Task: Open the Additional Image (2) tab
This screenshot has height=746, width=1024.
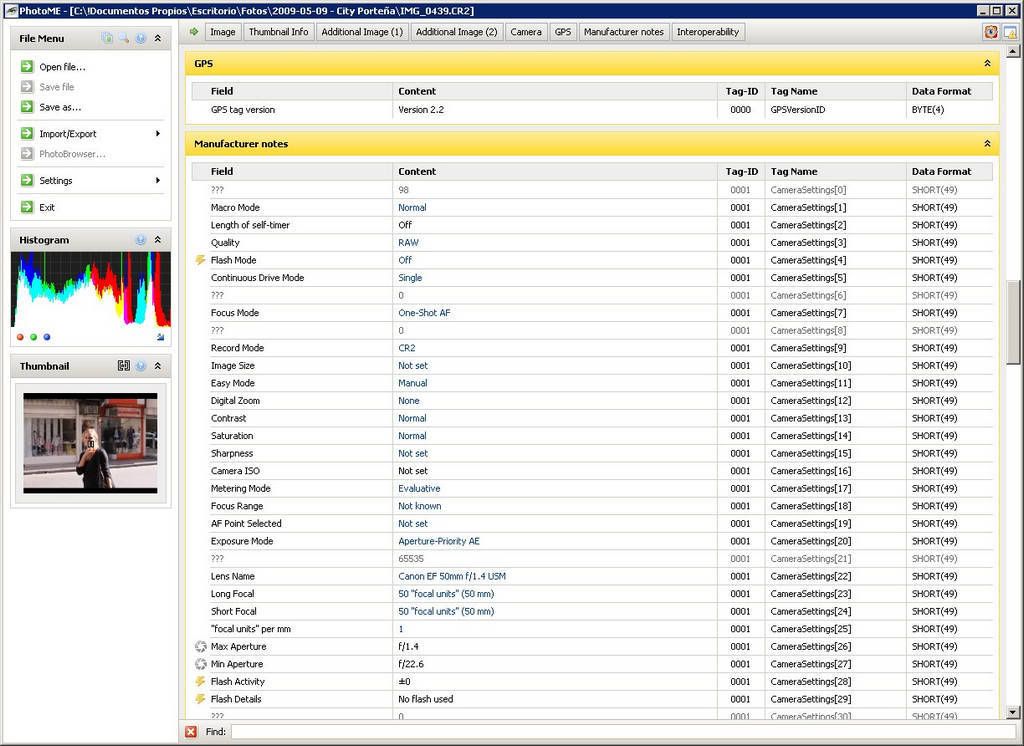Action: pyautogui.click(x=456, y=32)
